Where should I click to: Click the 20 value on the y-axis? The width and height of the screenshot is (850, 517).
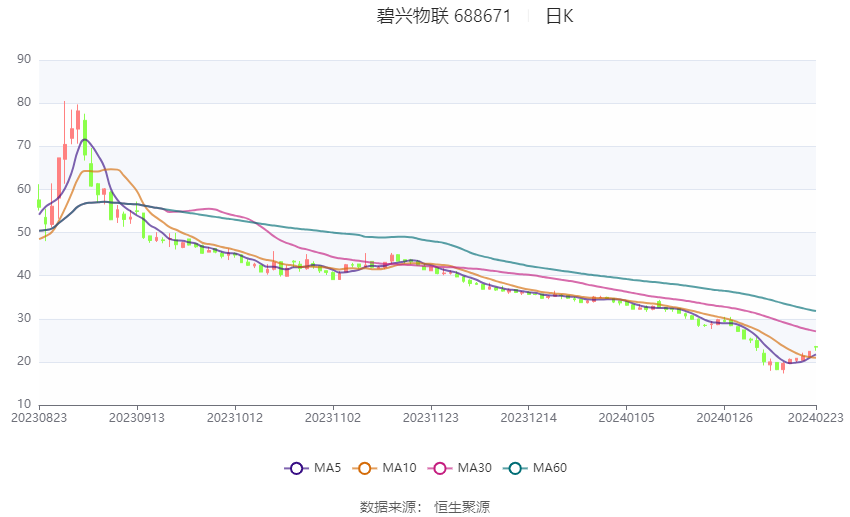coord(24,361)
